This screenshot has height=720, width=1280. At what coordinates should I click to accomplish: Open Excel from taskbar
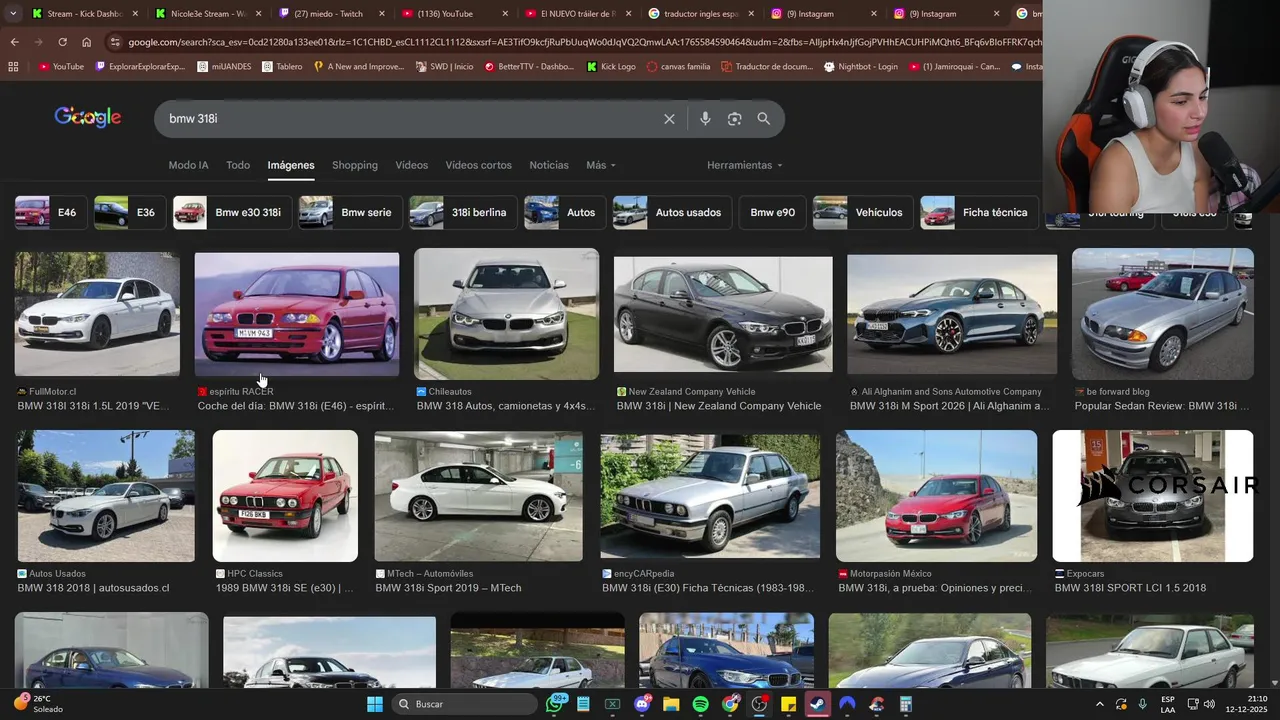point(613,704)
